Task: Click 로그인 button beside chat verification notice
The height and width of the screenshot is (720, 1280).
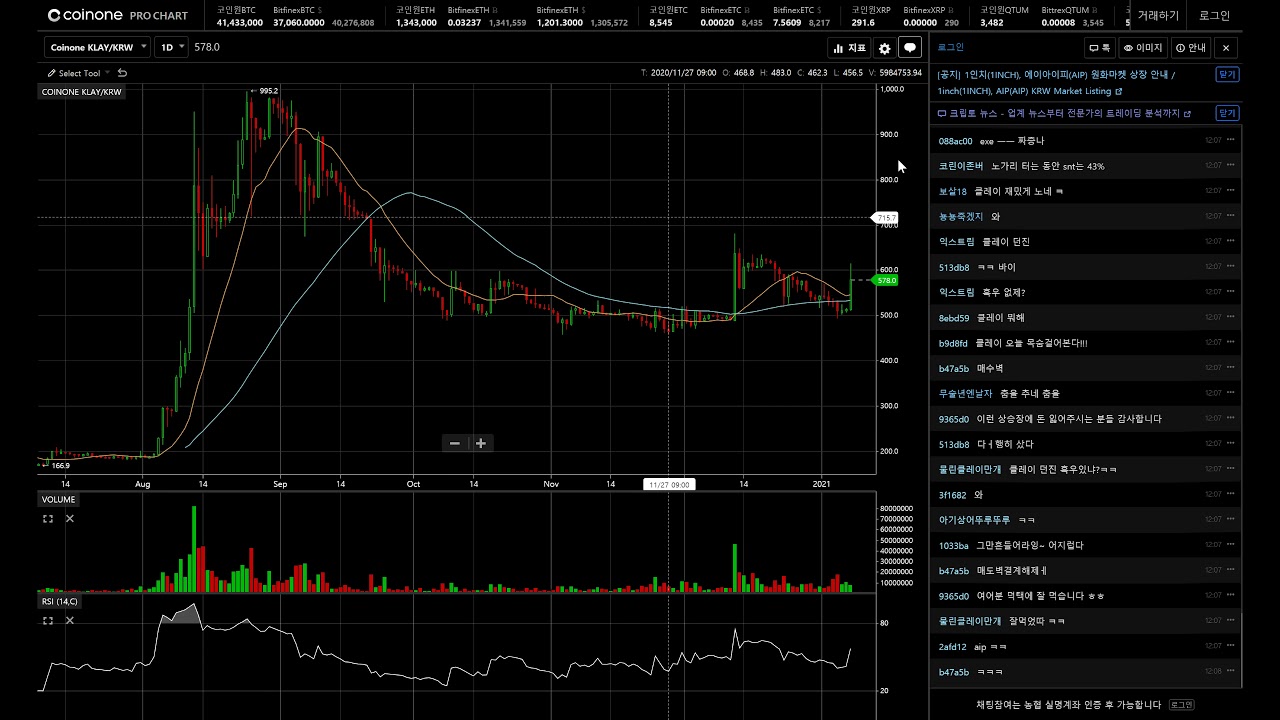Action: tap(1182, 705)
